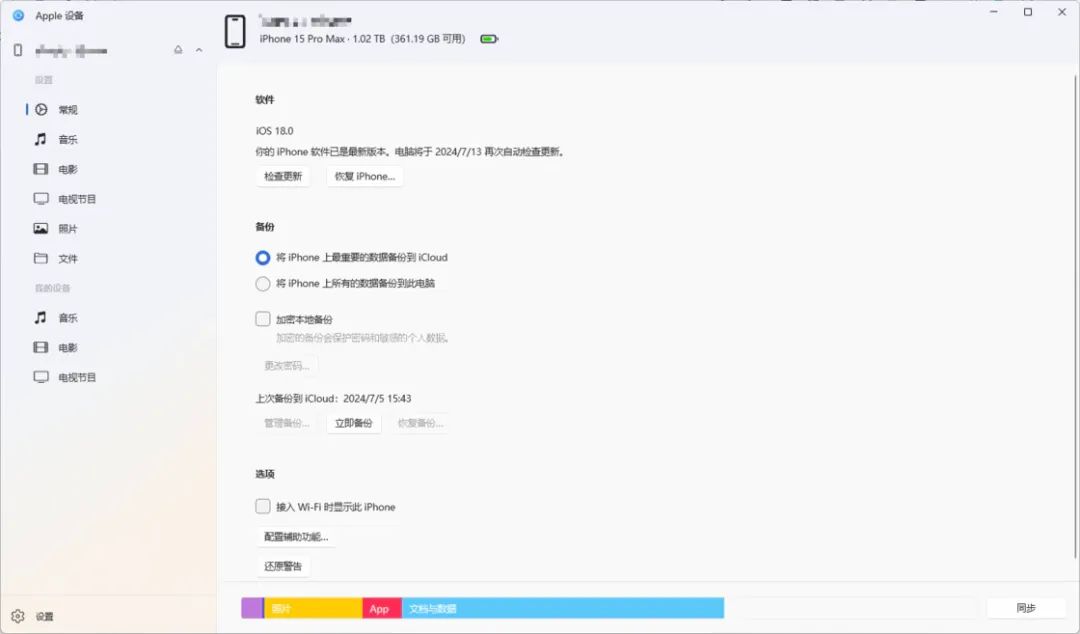Viewport: 1080px width, 634px height.
Task: Click the 检查更新 button
Action: pyautogui.click(x=283, y=176)
